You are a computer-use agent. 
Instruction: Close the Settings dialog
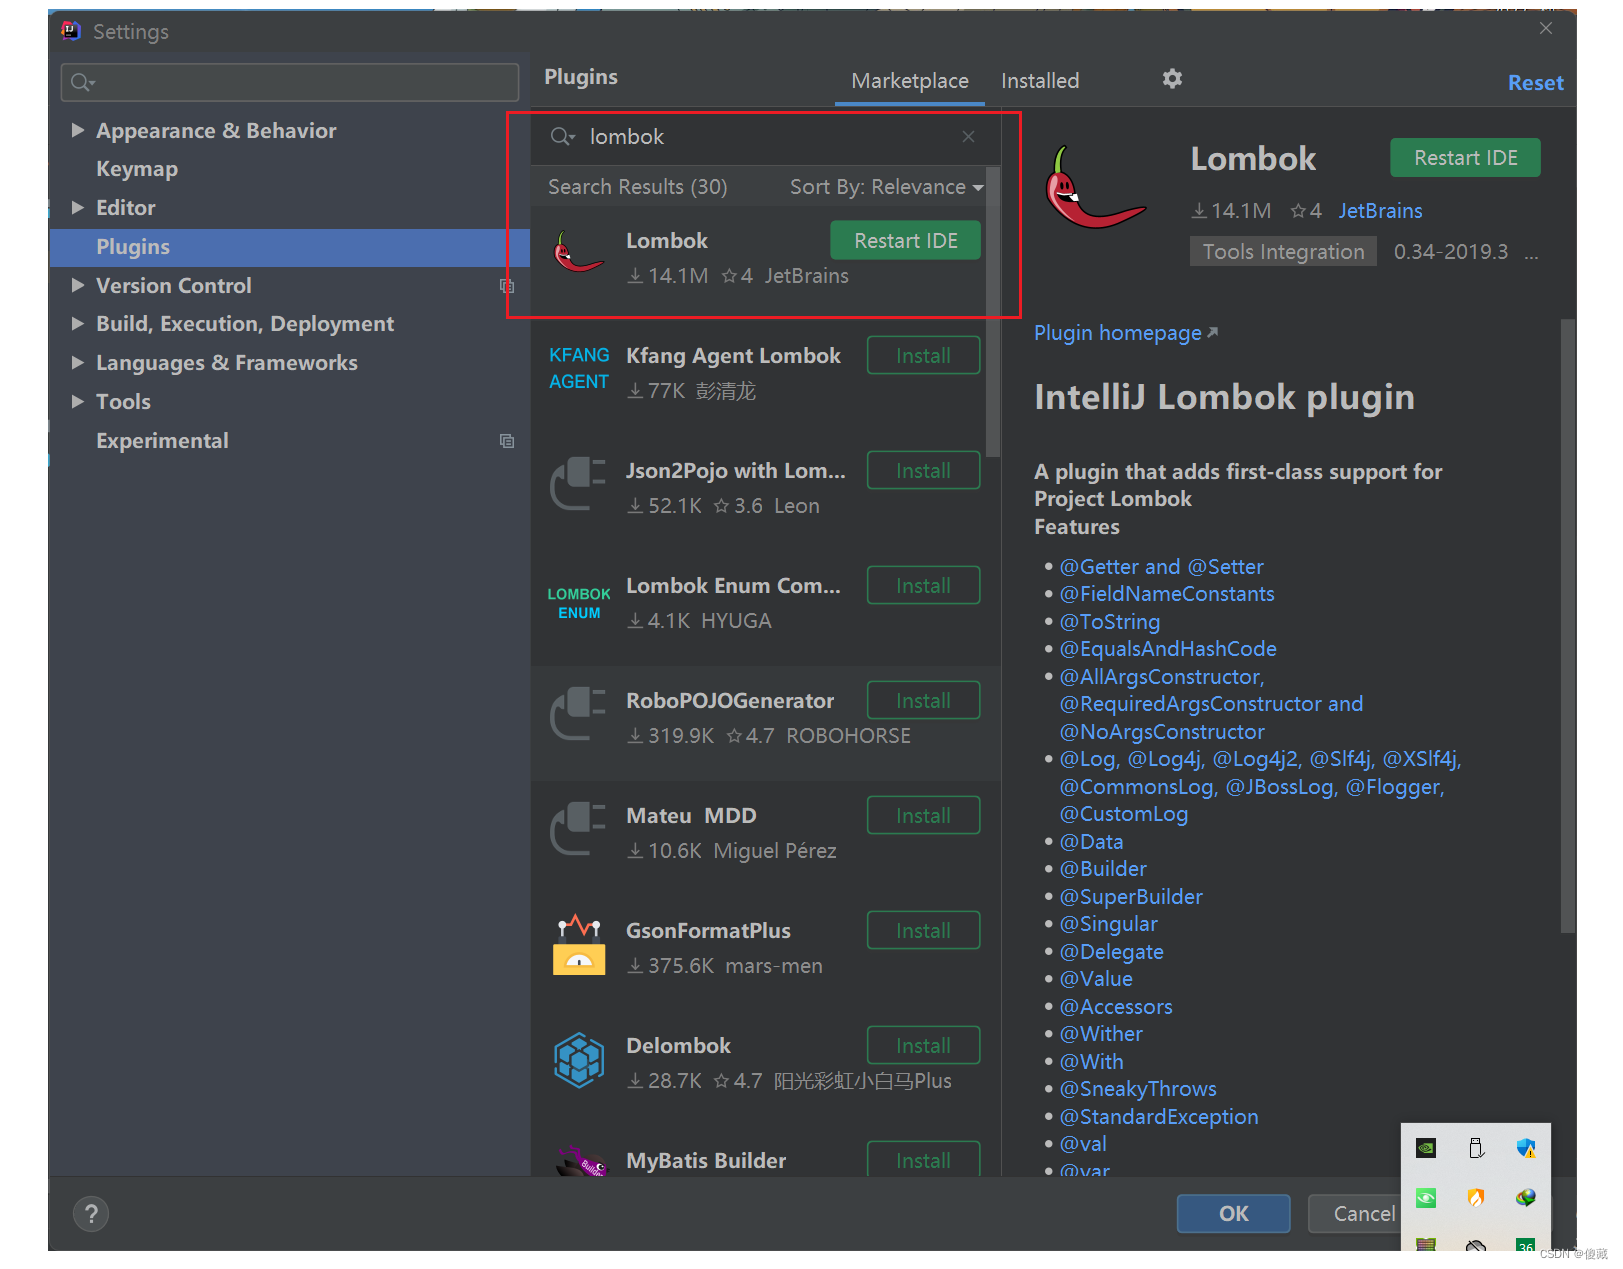(1546, 28)
